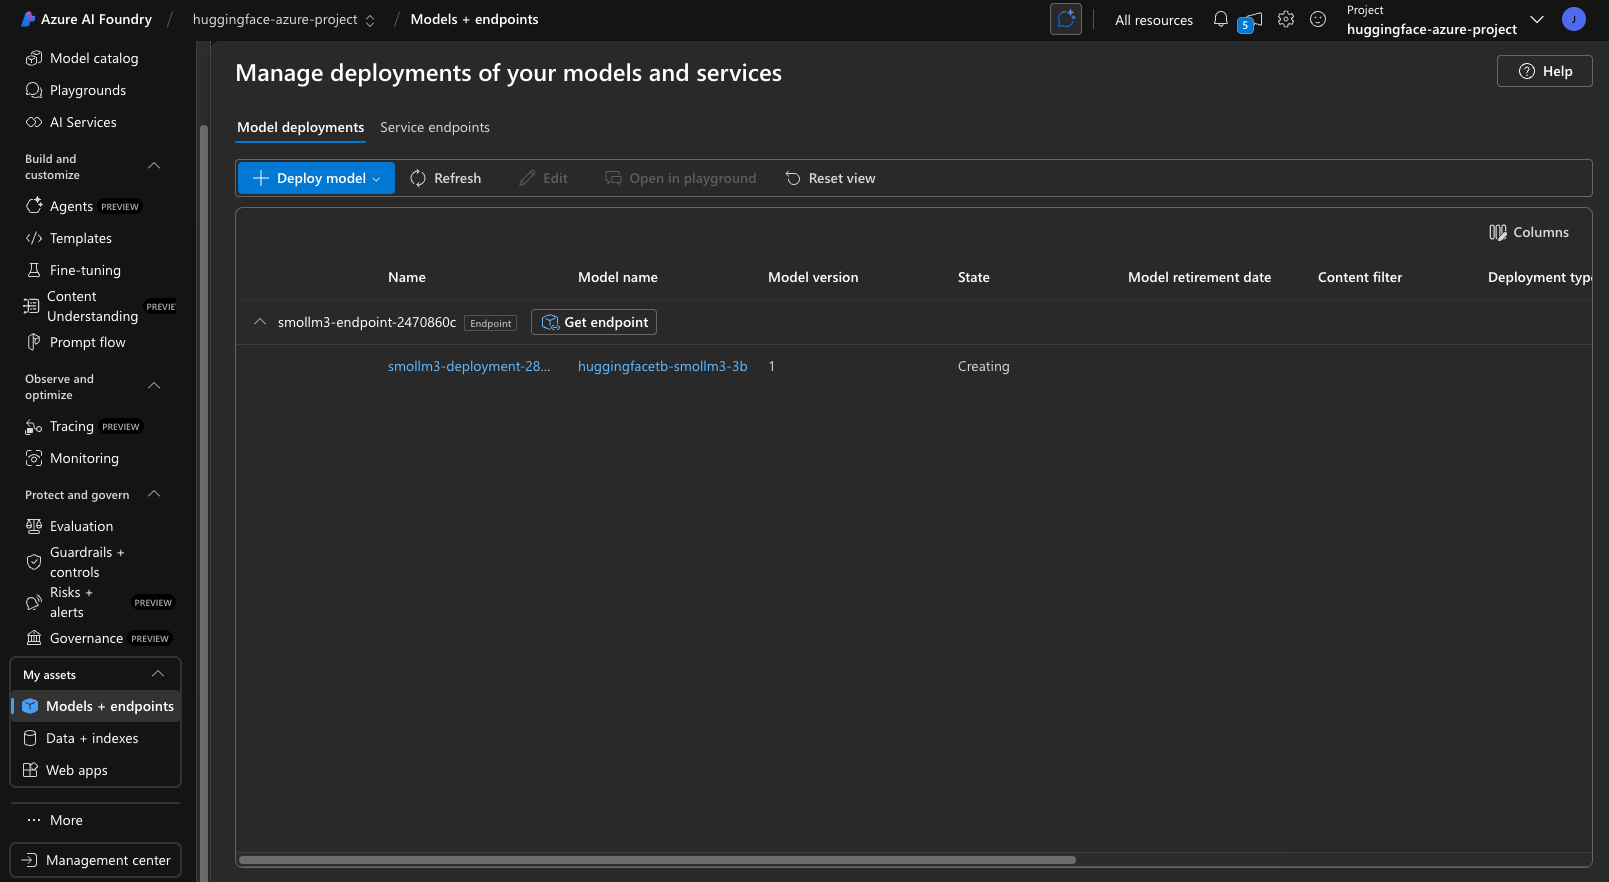Collapse the smollm3-endpoint-2470860c row
1609x882 pixels.
coord(260,322)
